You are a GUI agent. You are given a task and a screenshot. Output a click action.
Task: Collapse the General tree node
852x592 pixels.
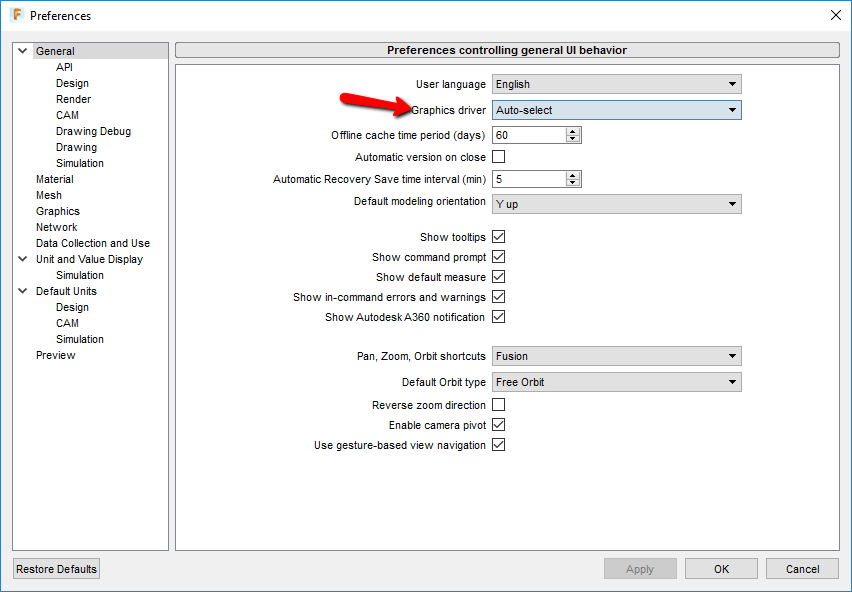(23, 51)
